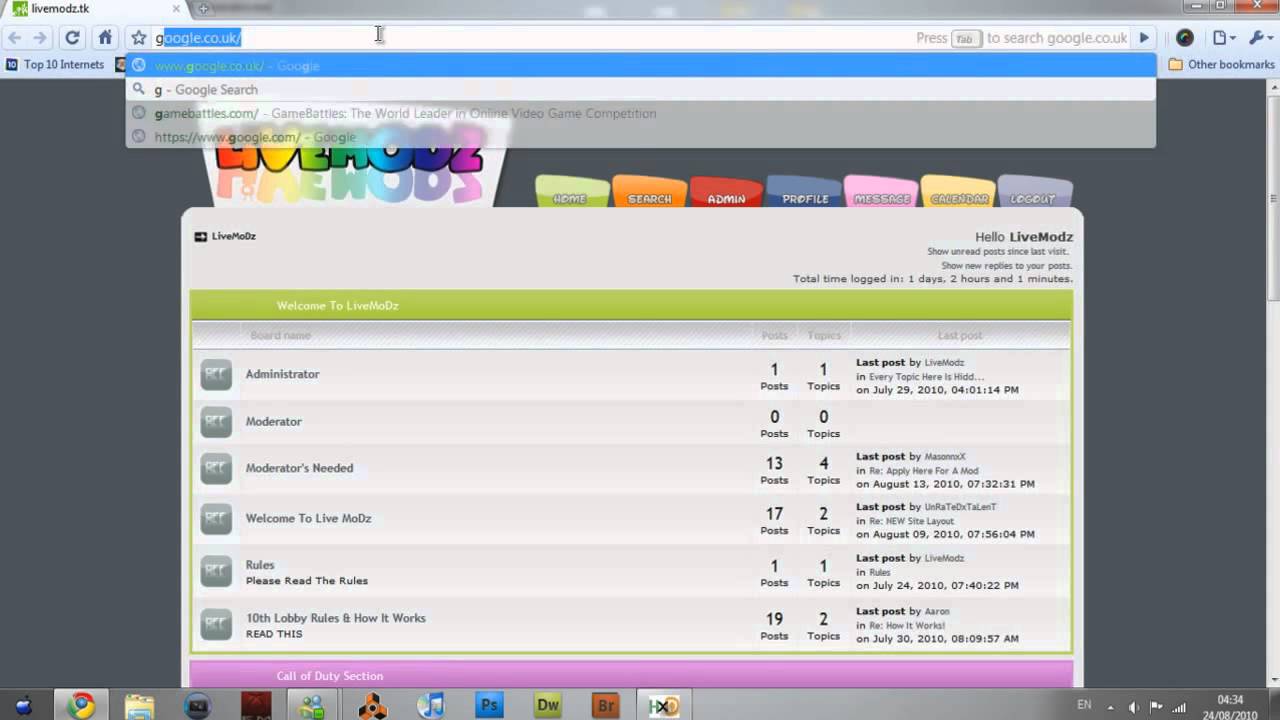
Task: Open the Top 10 Internets bookmark
Action: coord(55,64)
